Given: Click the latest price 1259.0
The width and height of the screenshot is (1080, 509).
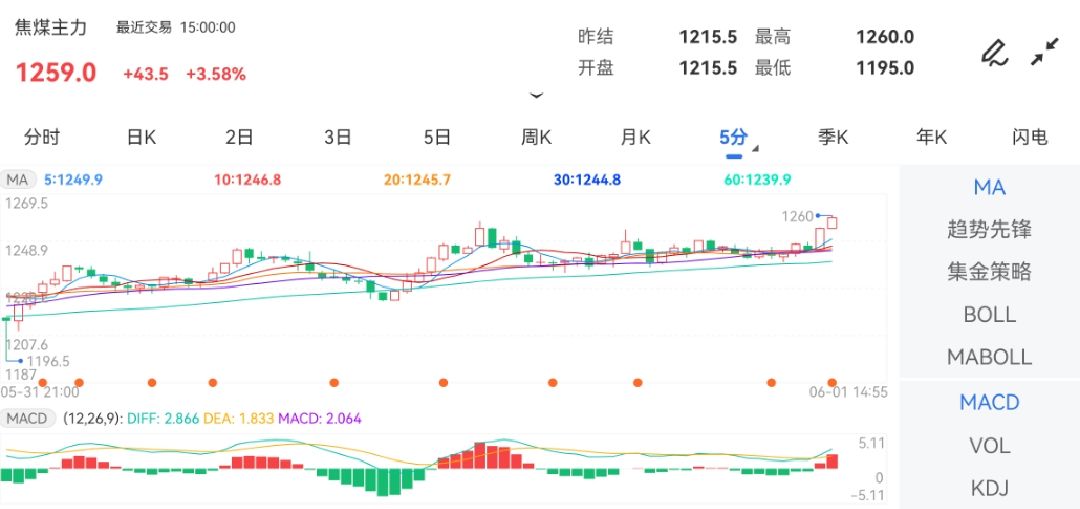Looking at the screenshot, I should pyautogui.click(x=56, y=72).
